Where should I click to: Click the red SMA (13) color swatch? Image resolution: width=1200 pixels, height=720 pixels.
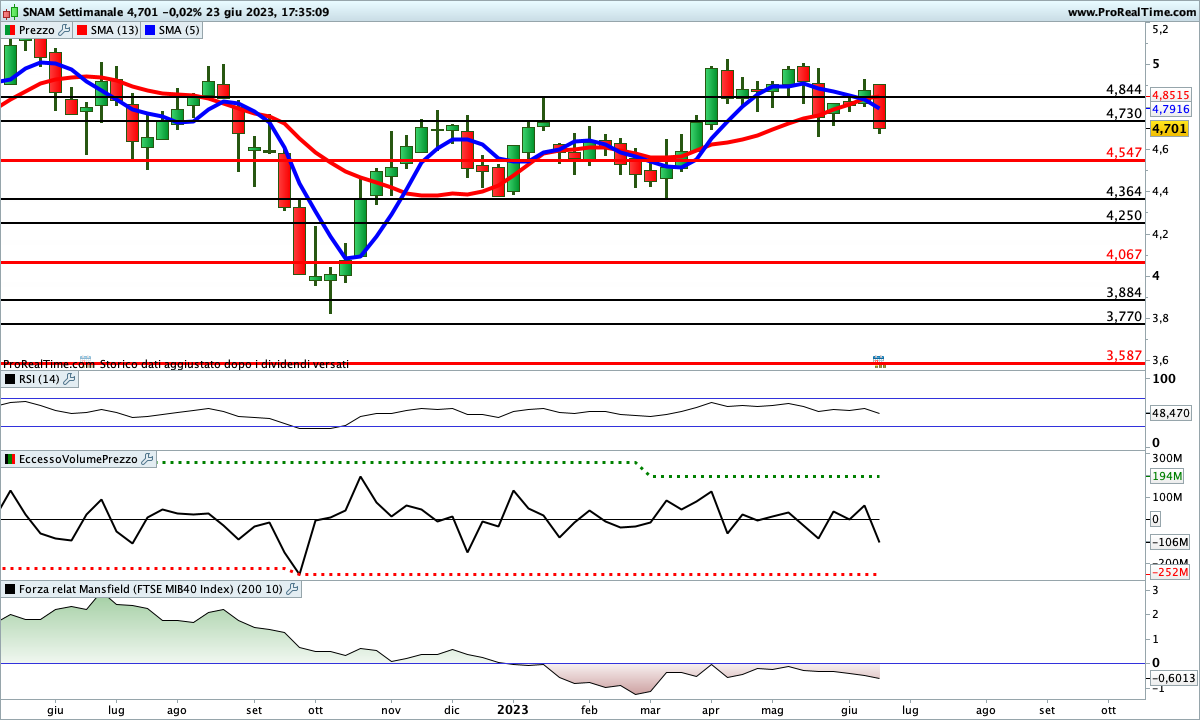[82, 30]
